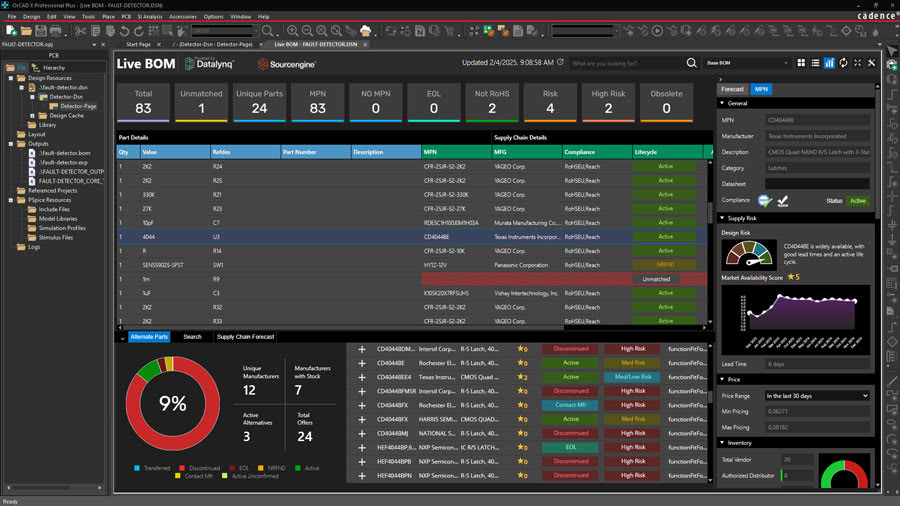The image size is (900, 506).
Task: Click the Print toolbar icon
Action: click(56, 30)
